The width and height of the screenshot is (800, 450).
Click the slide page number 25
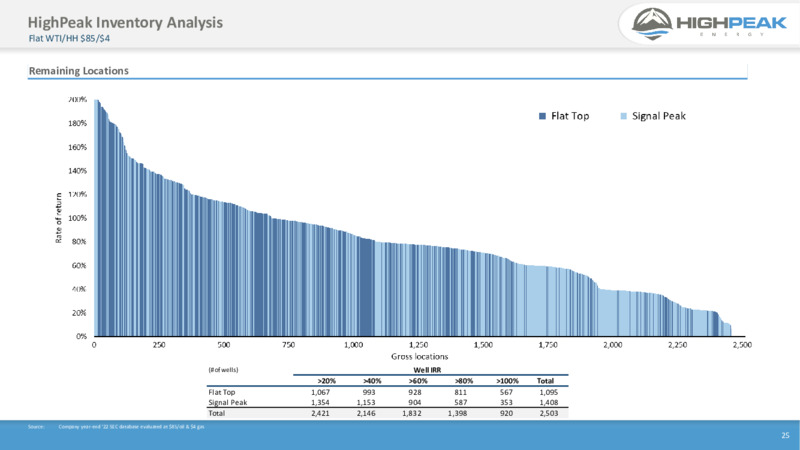coord(785,435)
